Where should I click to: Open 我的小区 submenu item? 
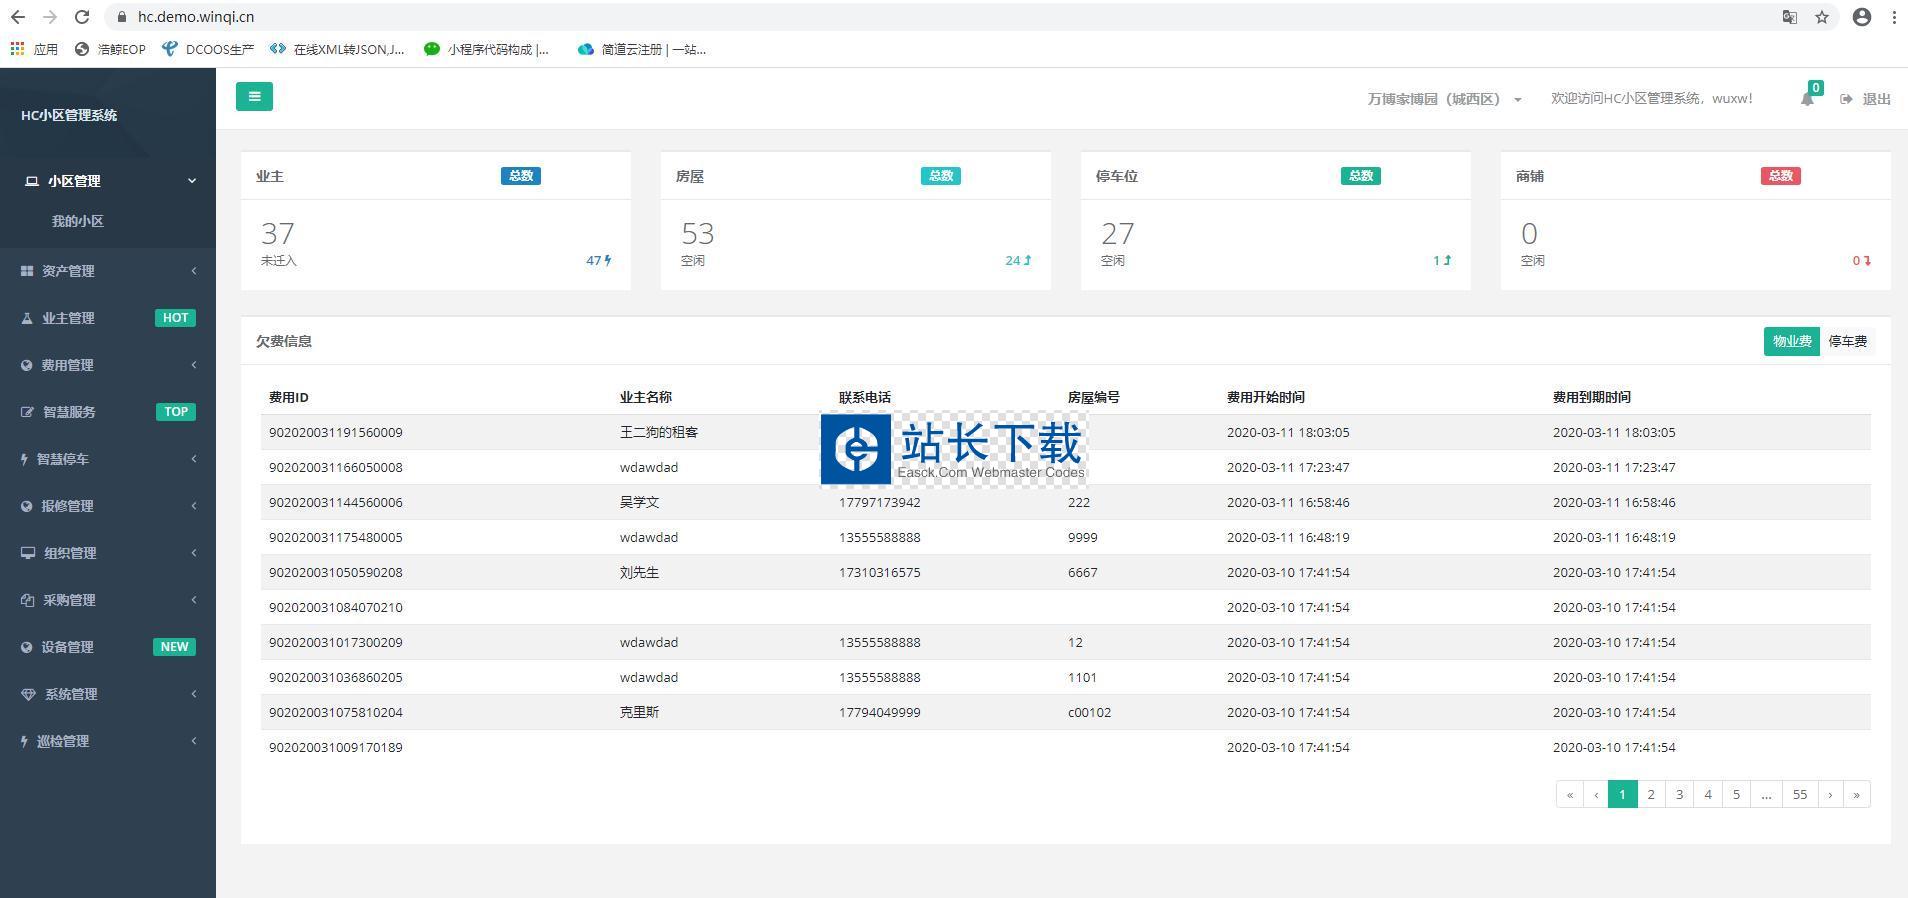[78, 221]
